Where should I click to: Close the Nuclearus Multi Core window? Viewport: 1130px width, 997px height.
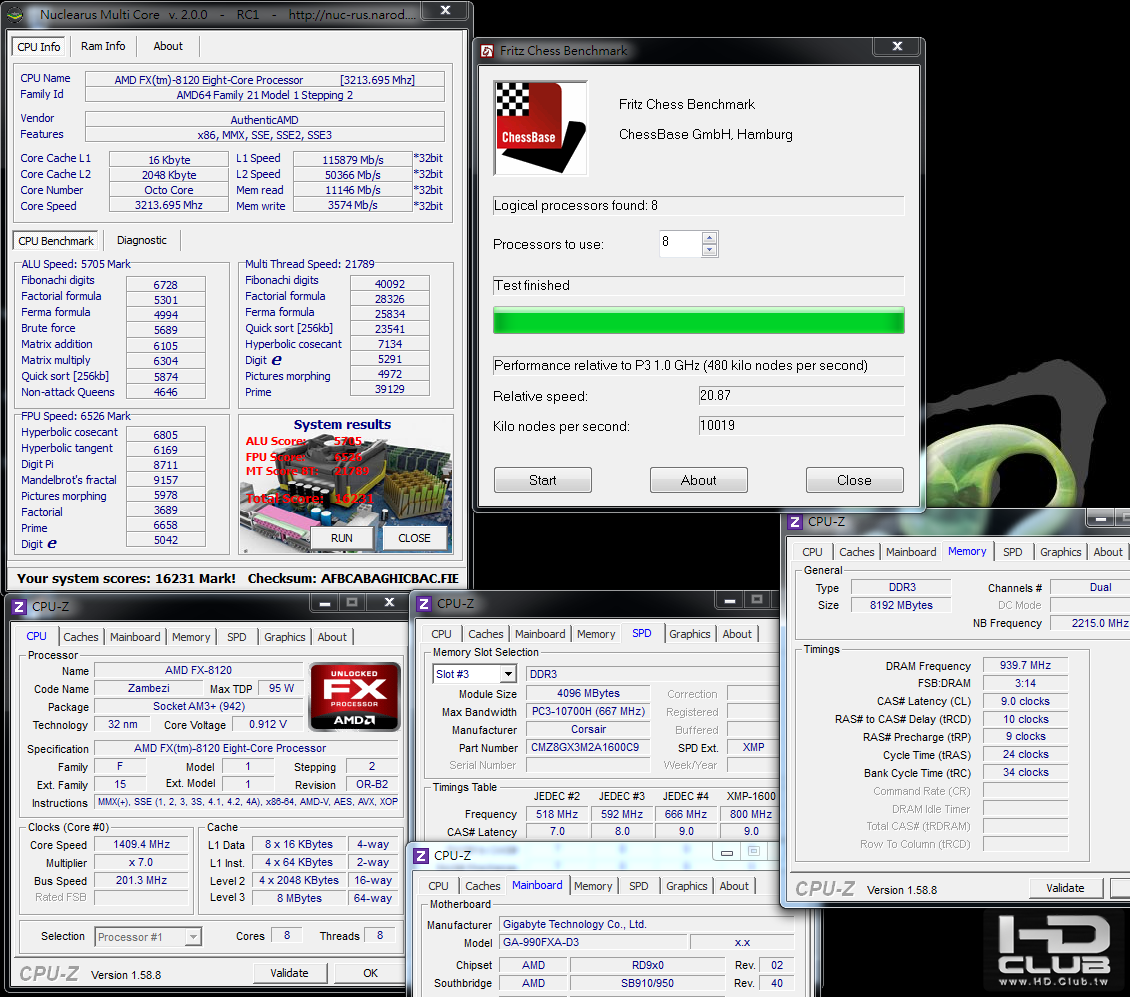(445, 10)
